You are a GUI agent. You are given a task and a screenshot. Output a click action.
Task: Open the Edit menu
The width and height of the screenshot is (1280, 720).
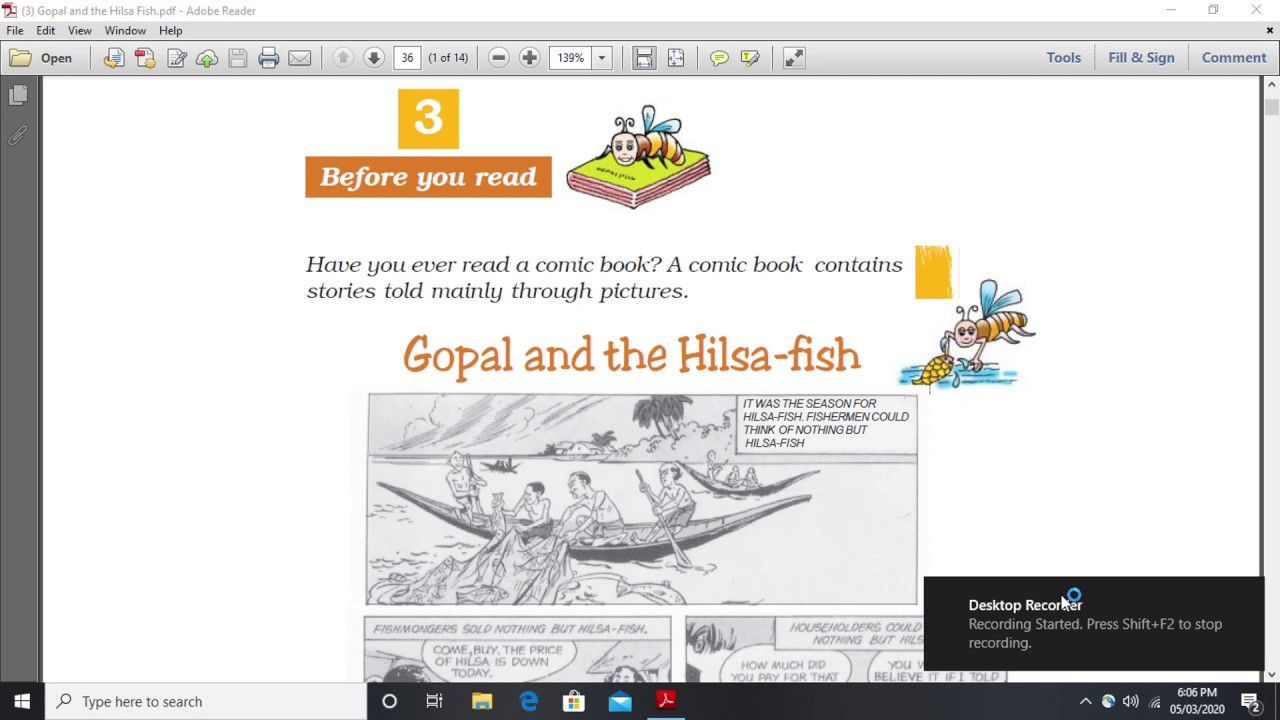(x=46, y=31)
